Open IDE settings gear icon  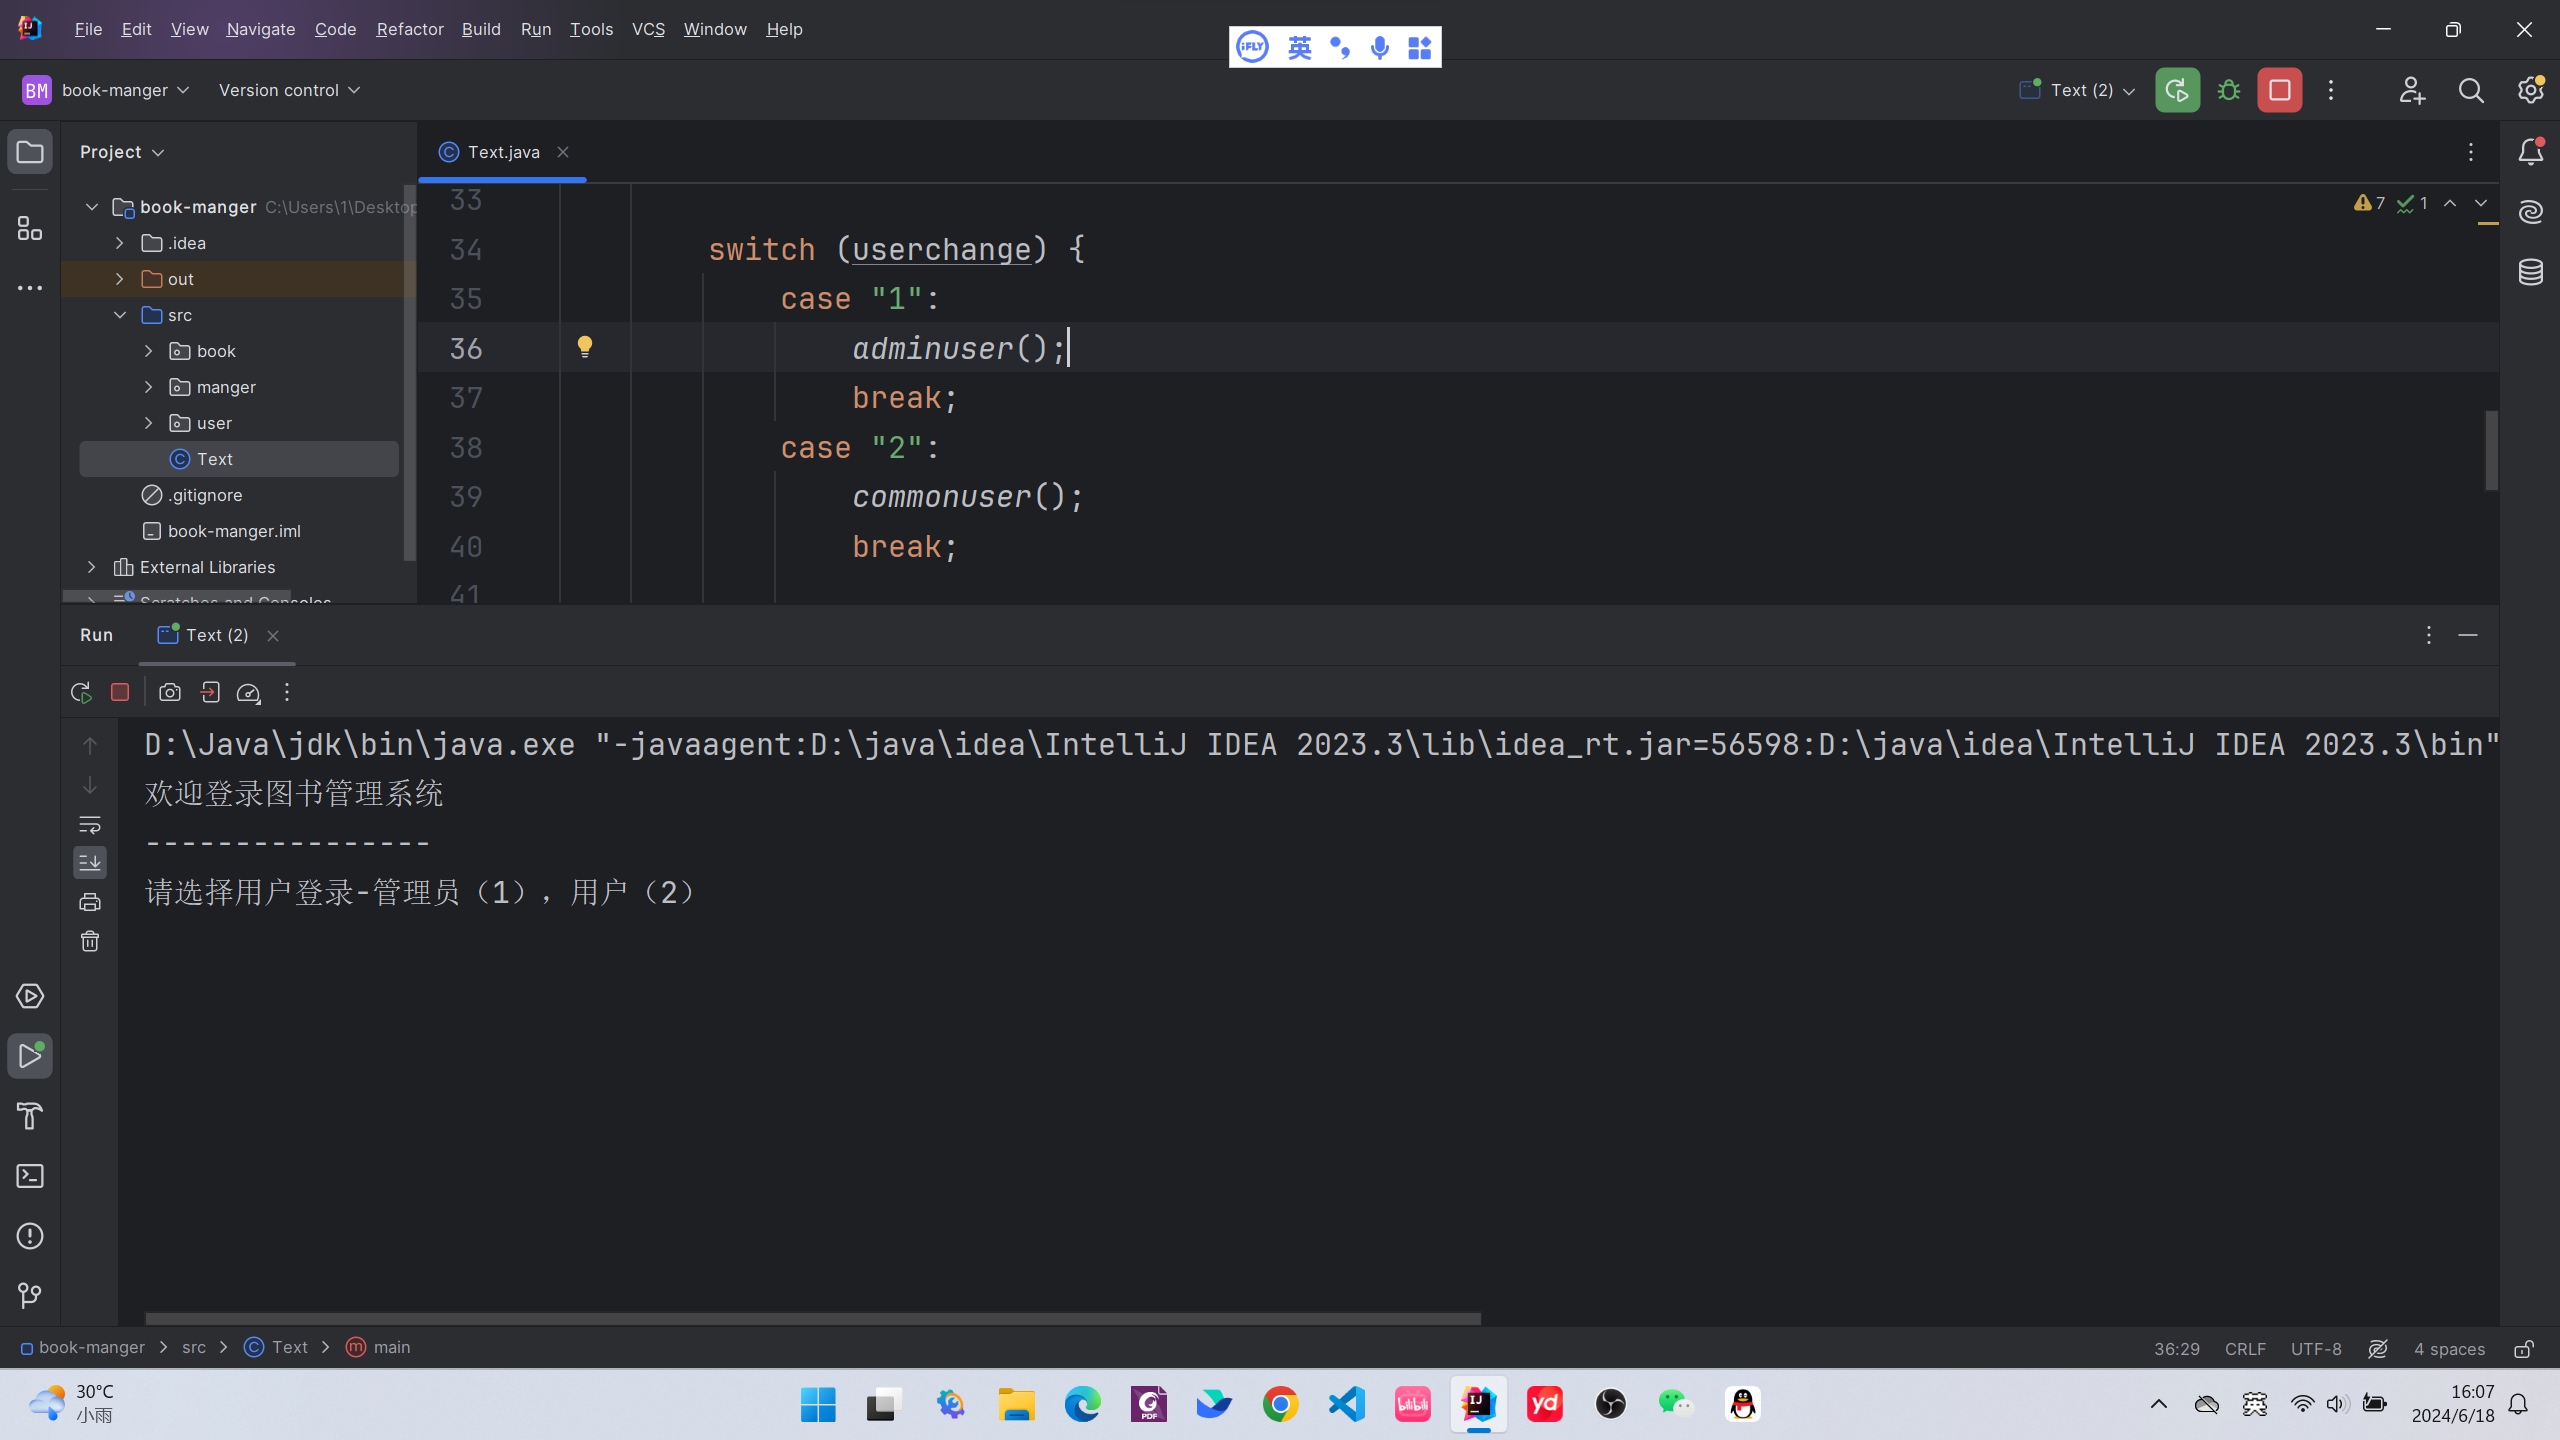pos(2530,90)
